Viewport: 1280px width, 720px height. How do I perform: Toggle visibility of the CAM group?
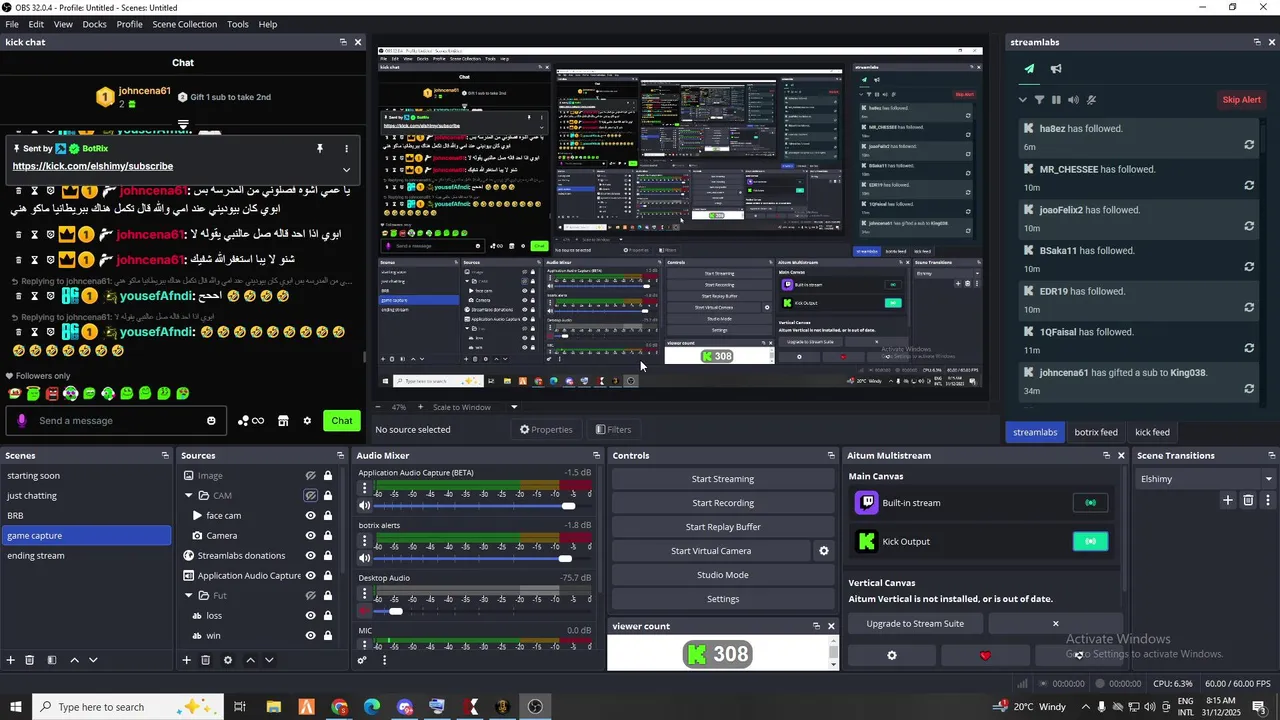point(311,496)
